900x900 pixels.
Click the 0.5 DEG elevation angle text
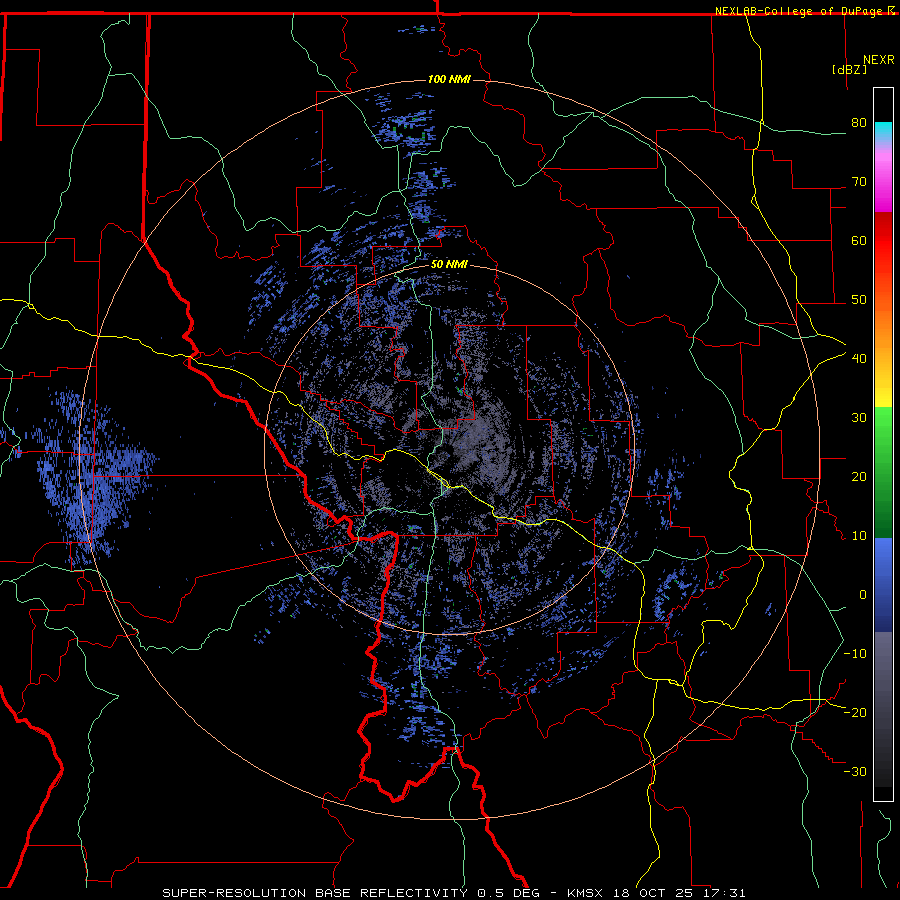pyautogui.click(x=508, y=893)
